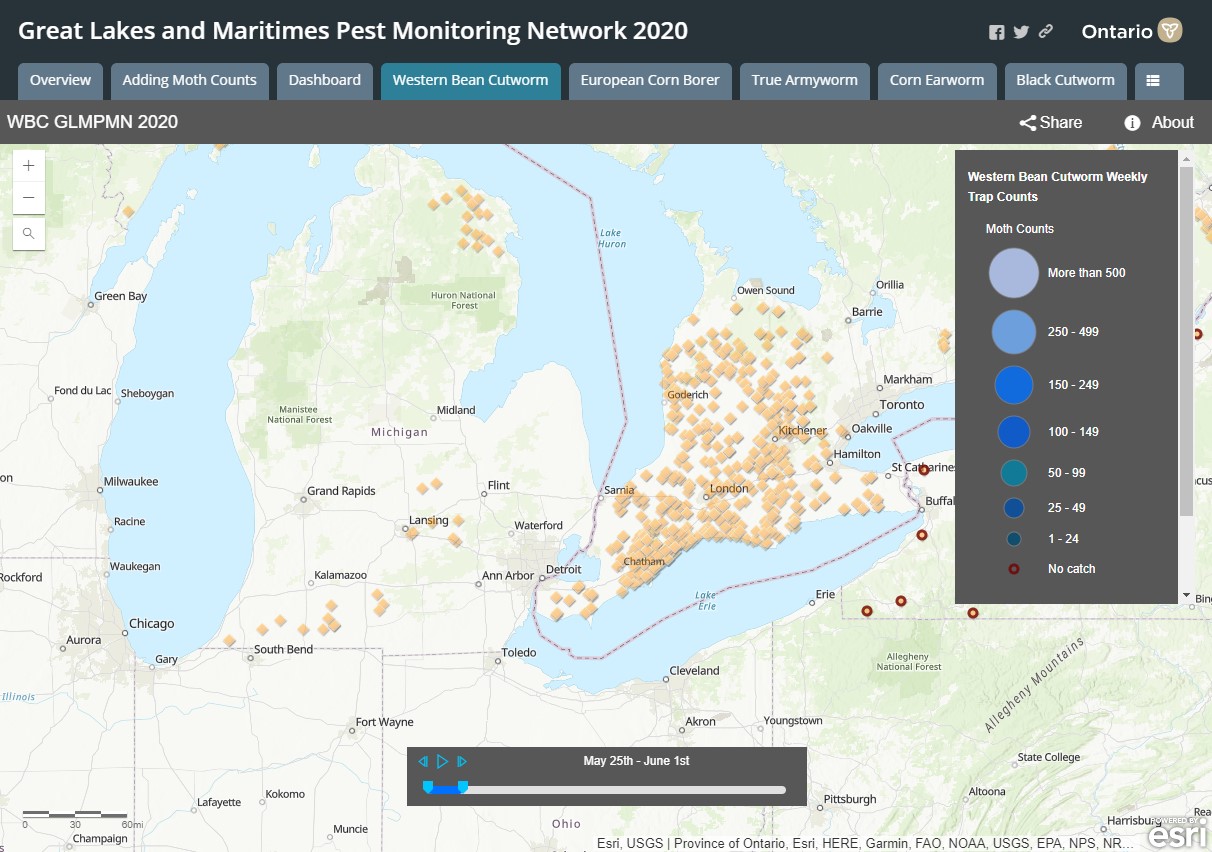Open the European Corn Borer tab
Image resolution: width=1212 pixels, height=852 pixels.
(650, 80)
